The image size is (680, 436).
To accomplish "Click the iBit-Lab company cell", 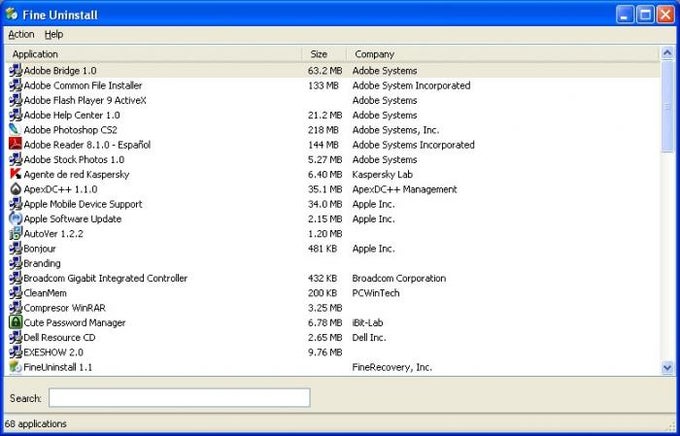I will point(367,322).
